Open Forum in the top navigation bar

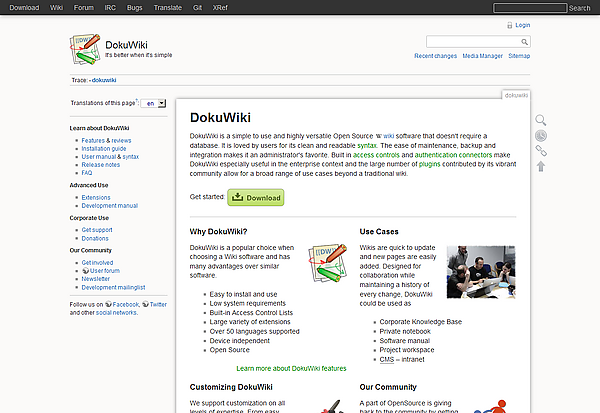(x=84, y=7)
